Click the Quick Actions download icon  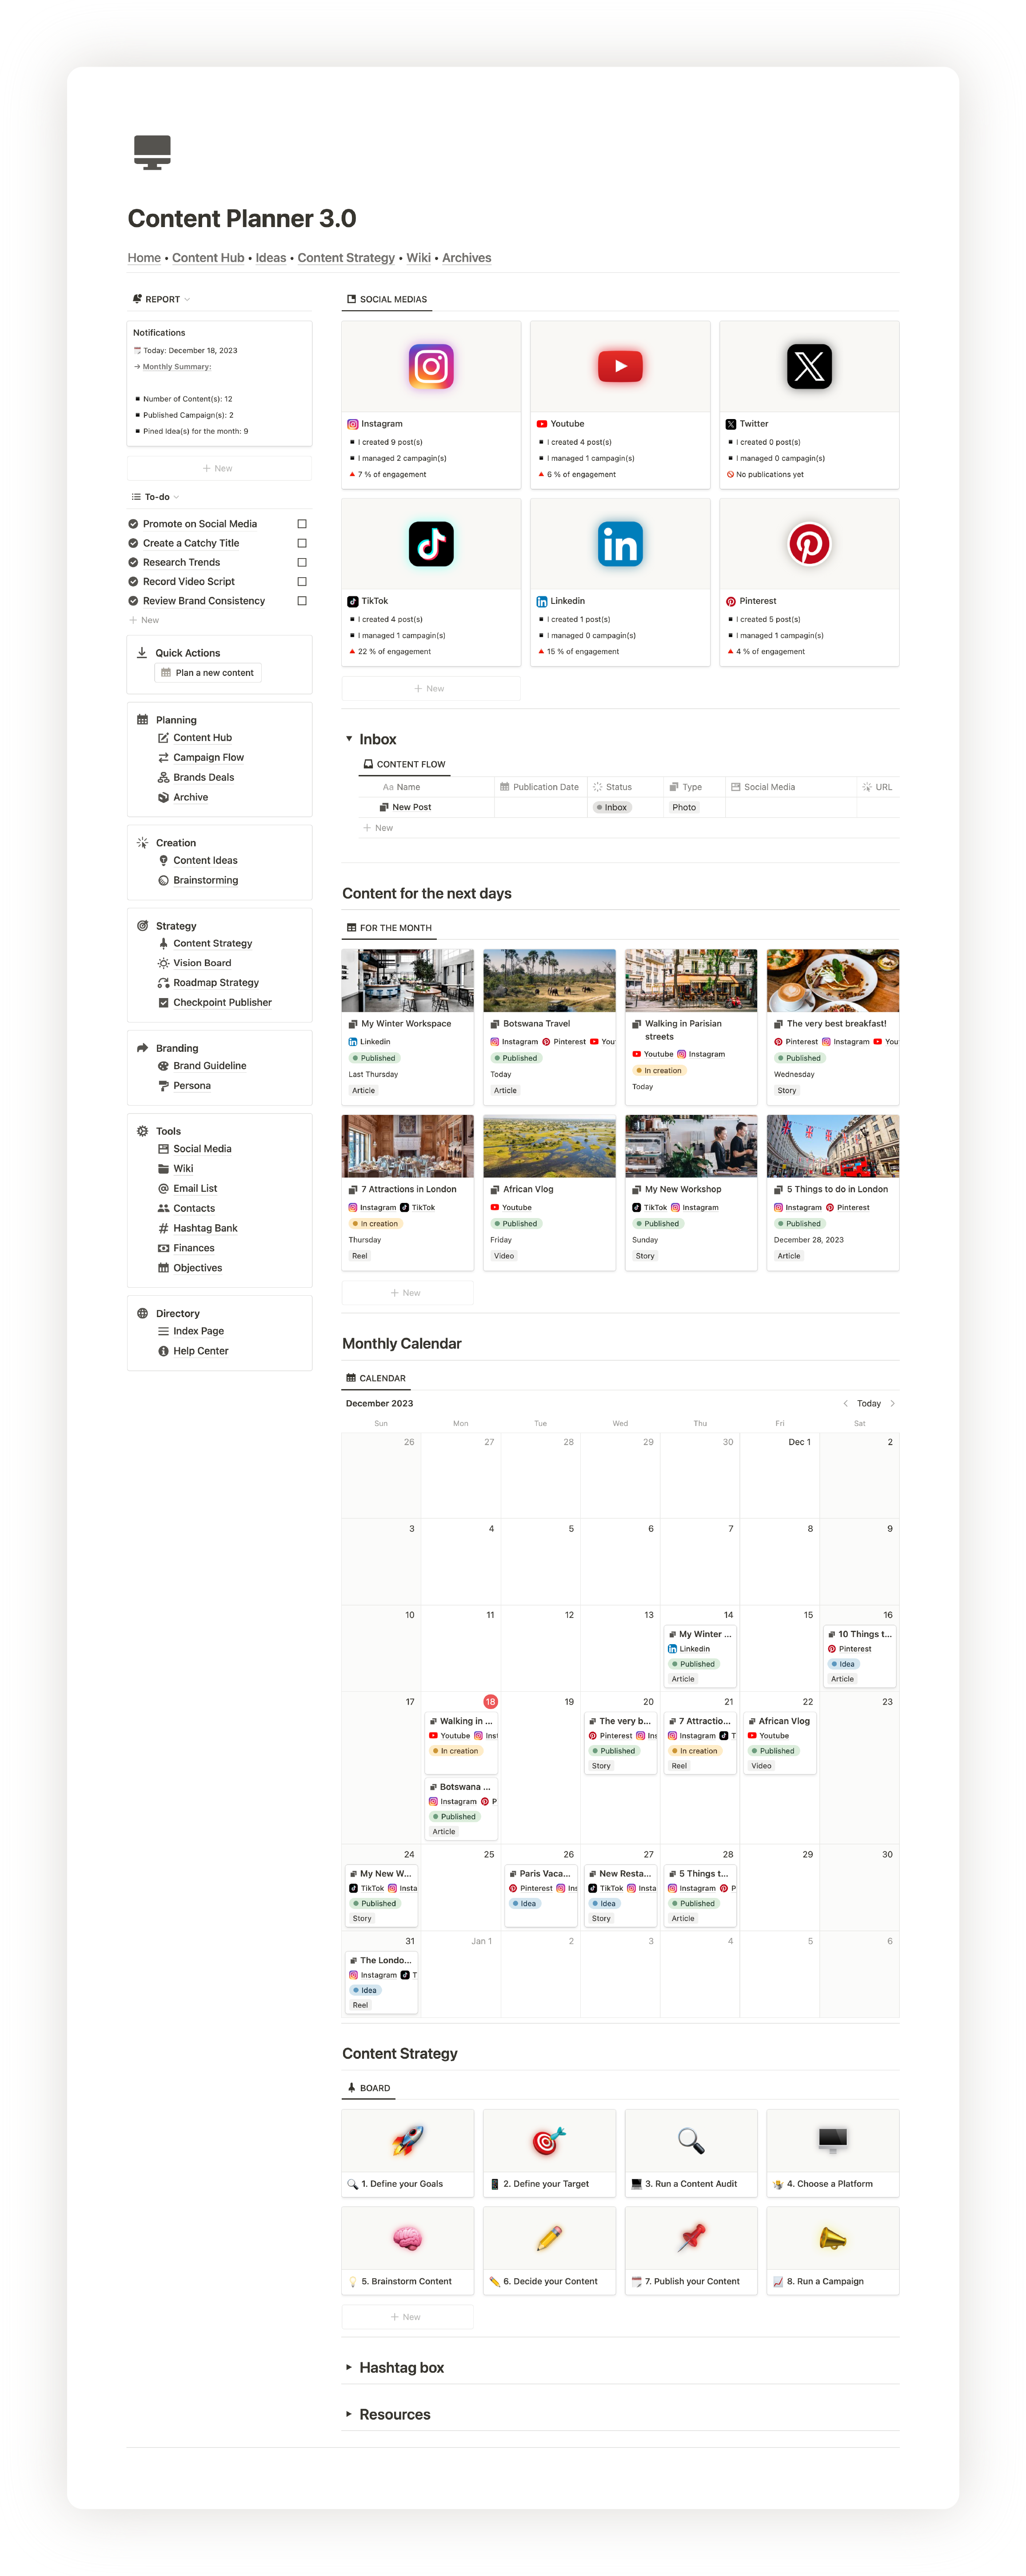pos(142,653)
